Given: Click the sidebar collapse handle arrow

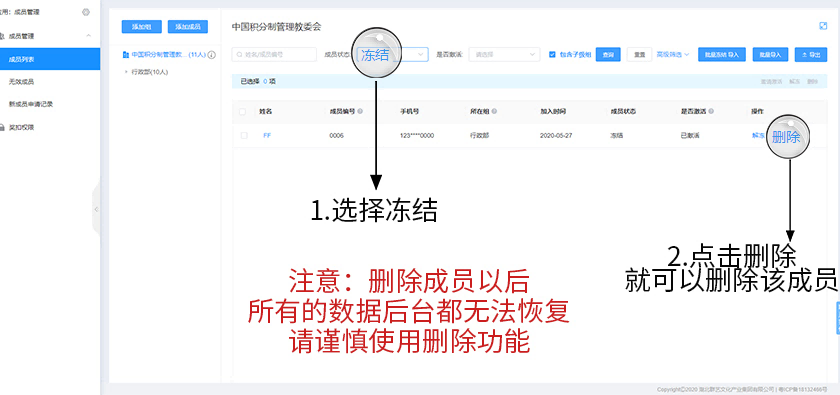Looking at the screenshot, I should pyautogui.click(x=96, y=210).
